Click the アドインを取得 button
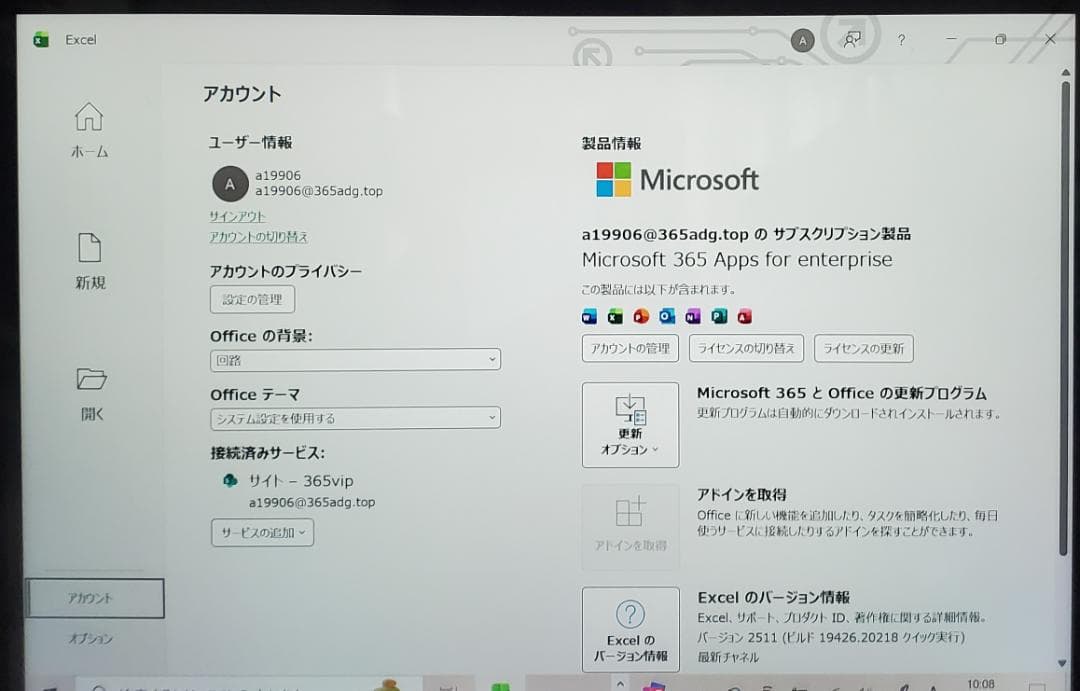The image size is (1080, 691). [x=630, y=526]
